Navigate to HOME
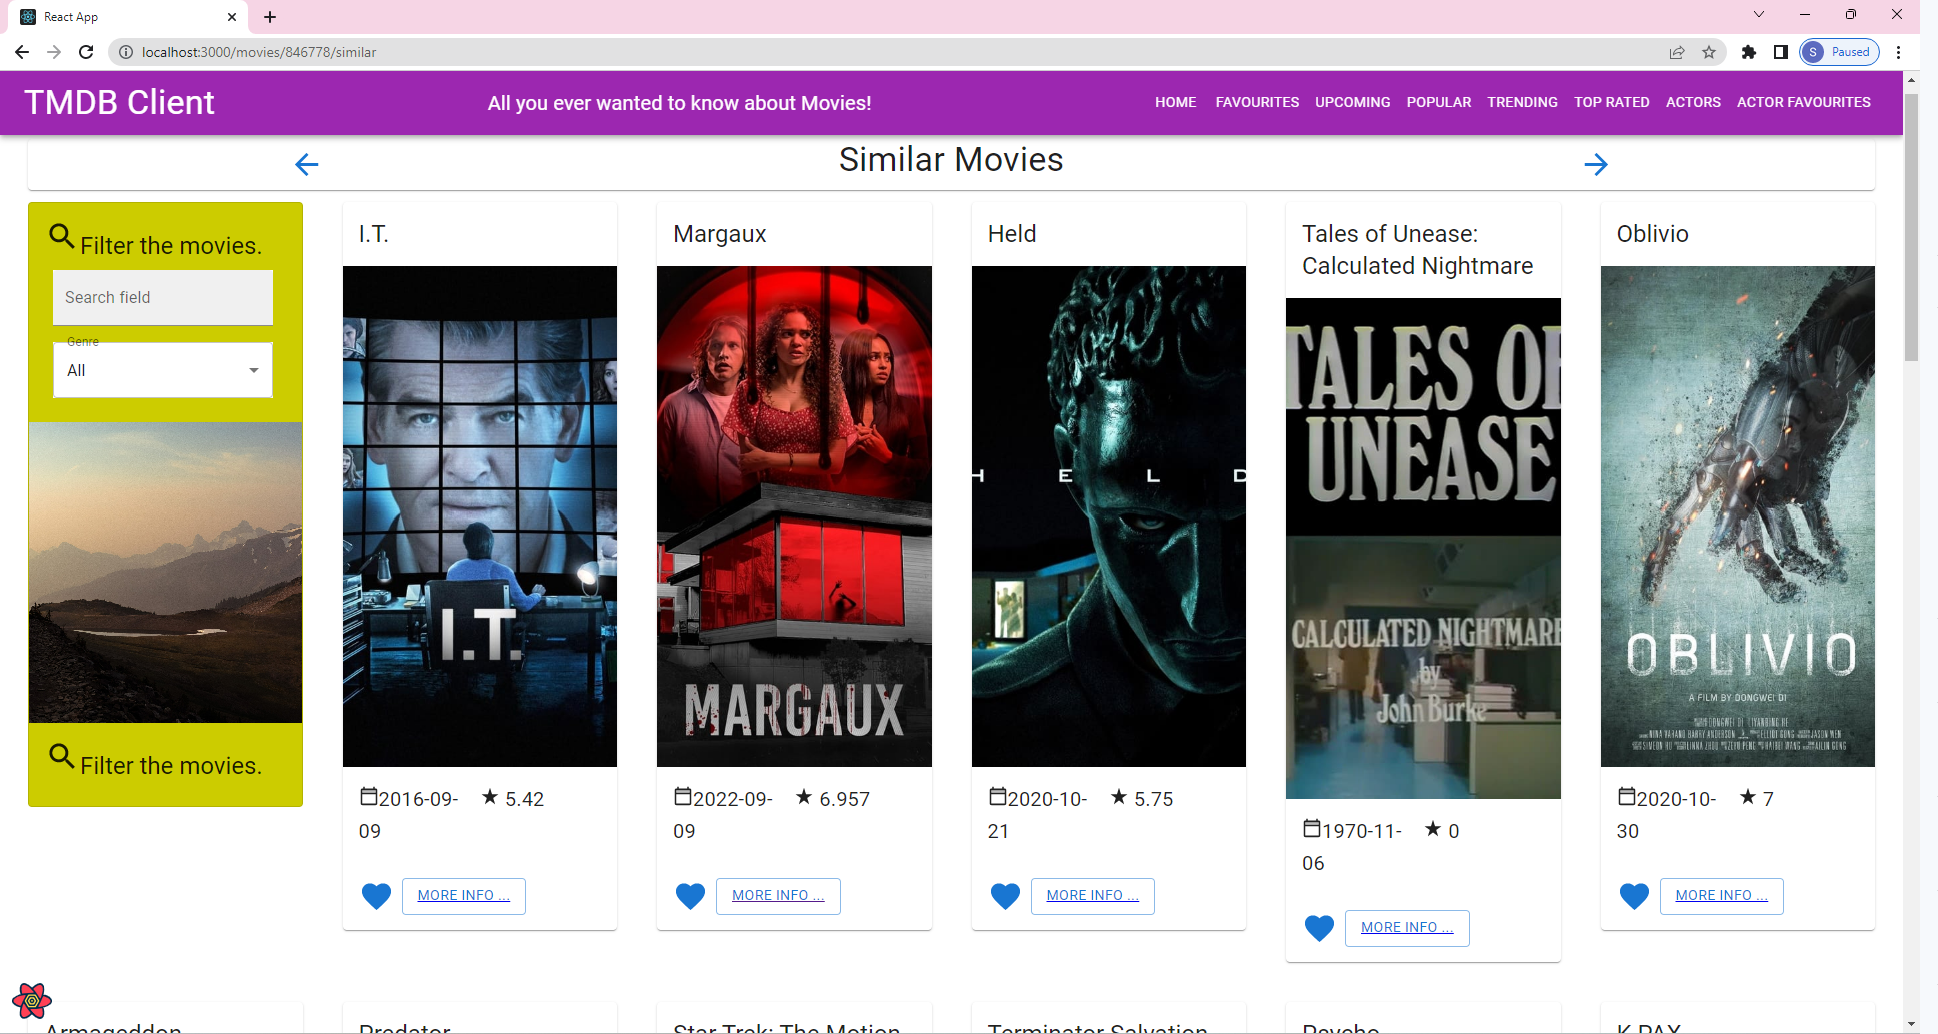The image size is (1938, 1034). [1175, 102]
